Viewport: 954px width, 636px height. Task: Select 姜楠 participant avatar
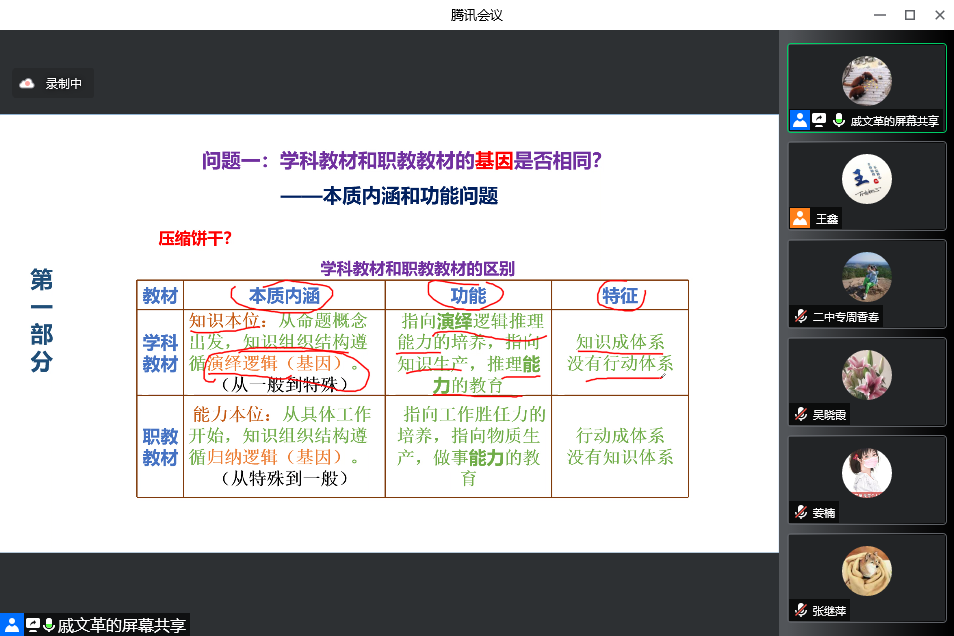pos(866,473)
